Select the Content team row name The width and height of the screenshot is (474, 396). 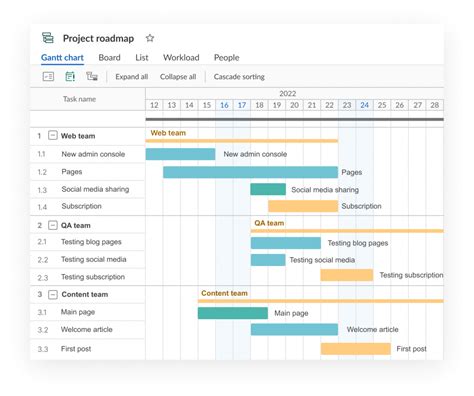tap(85, 294)
